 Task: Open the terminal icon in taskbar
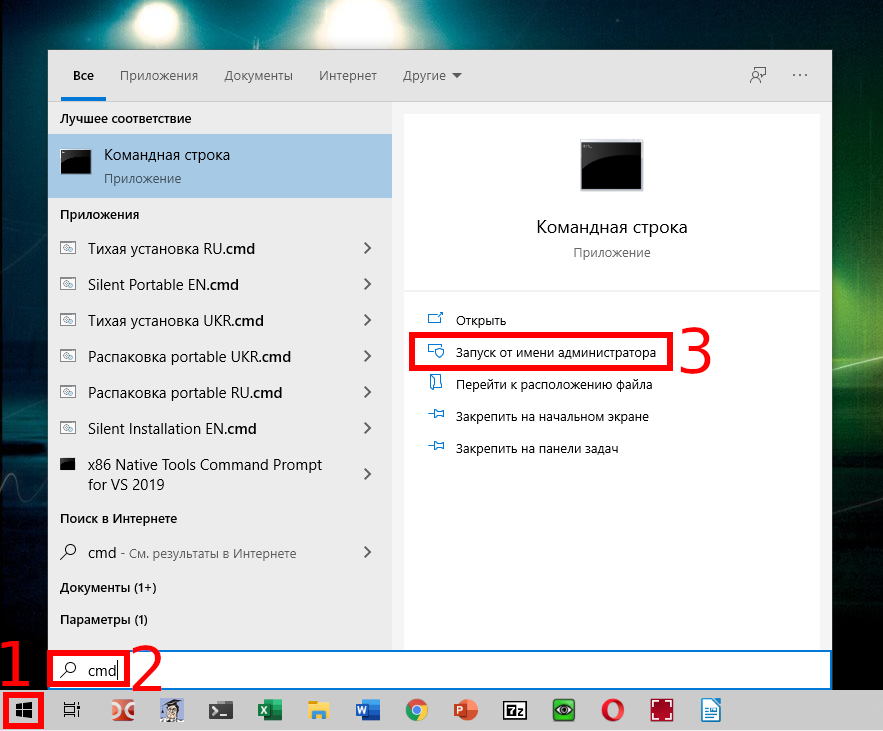point(221,711)
